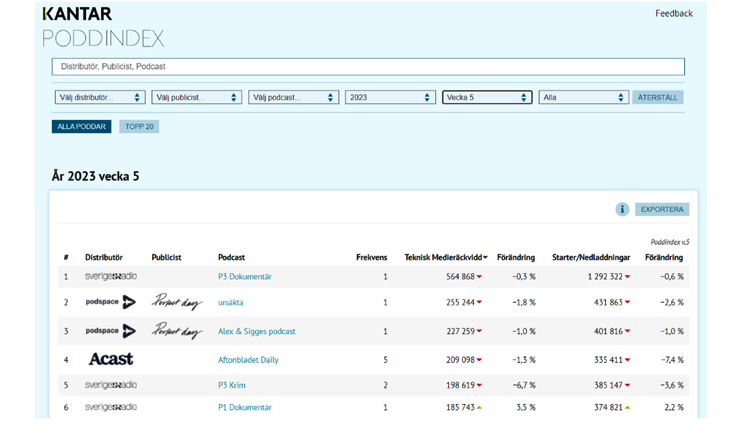Click the Publicist column header
The image size is (750, 430).
[166, 257]
